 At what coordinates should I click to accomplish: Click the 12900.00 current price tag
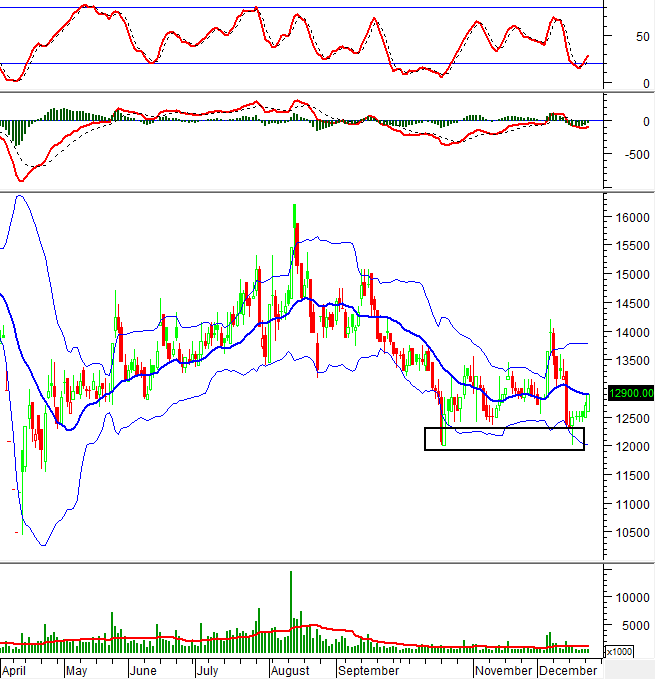630,393
